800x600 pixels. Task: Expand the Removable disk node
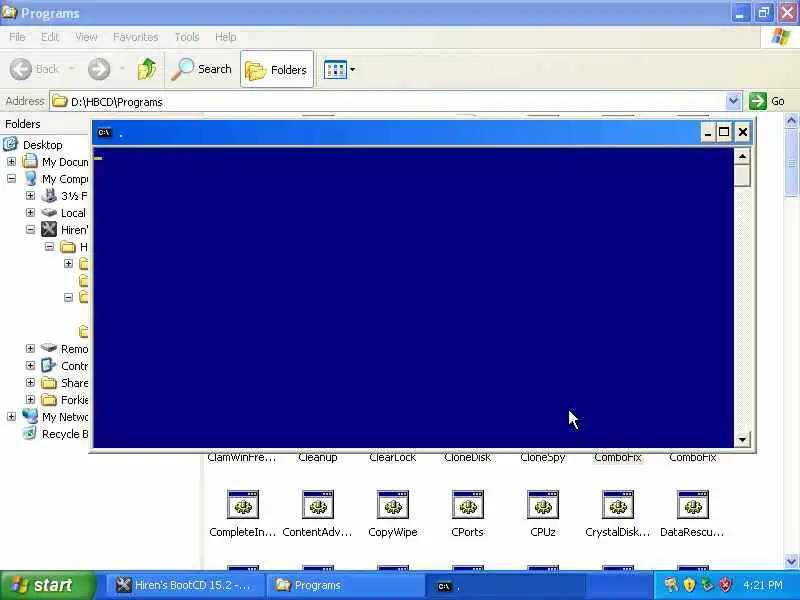point(30,348)
